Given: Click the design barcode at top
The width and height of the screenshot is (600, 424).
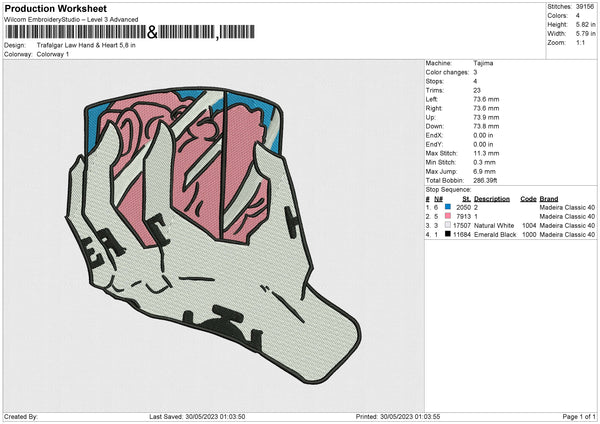Looking at the screenshot, I should point(130,32).
